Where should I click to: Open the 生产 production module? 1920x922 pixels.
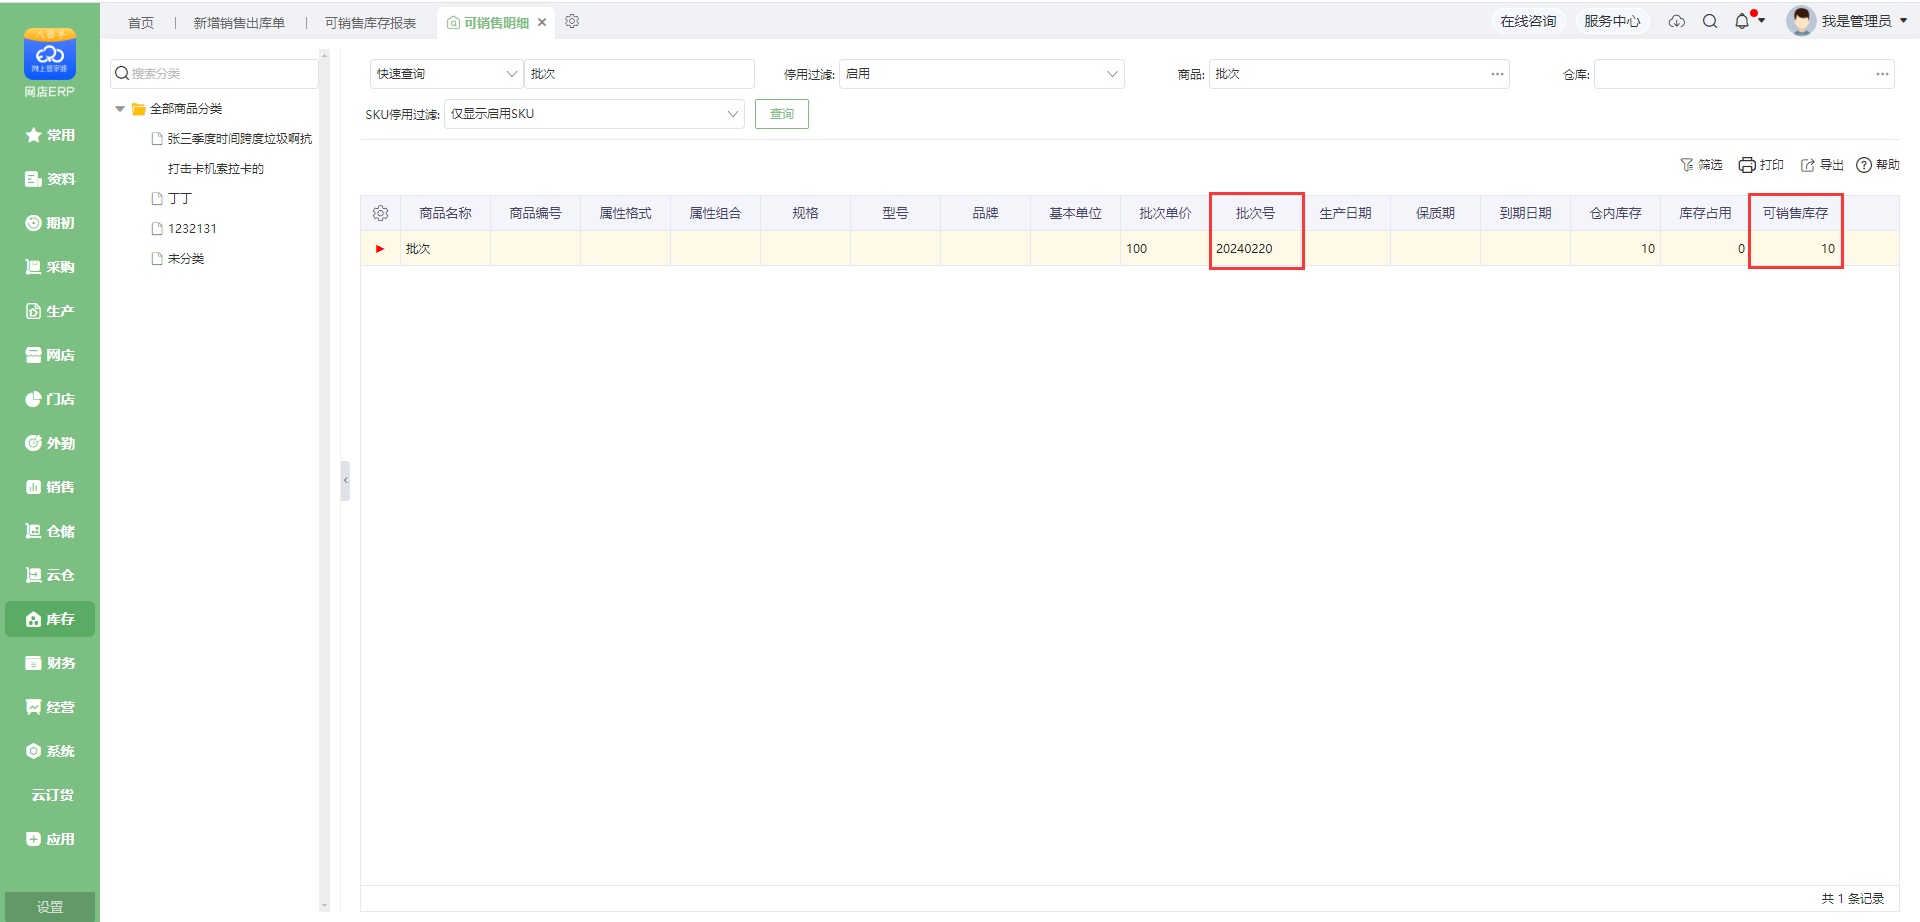pyautogui.click(x=50, y=311)
